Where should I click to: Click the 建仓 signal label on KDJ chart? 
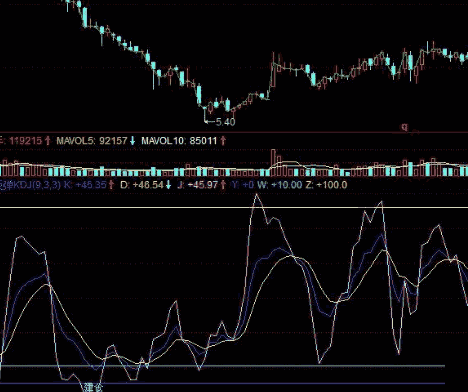tap(93, 388)
